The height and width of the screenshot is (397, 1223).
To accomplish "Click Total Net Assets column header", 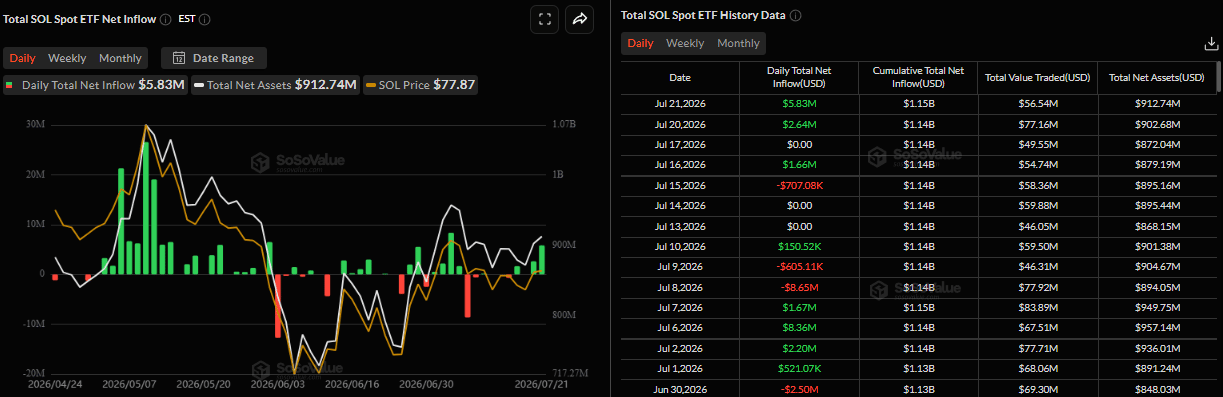I will [x=1157, y=77].
